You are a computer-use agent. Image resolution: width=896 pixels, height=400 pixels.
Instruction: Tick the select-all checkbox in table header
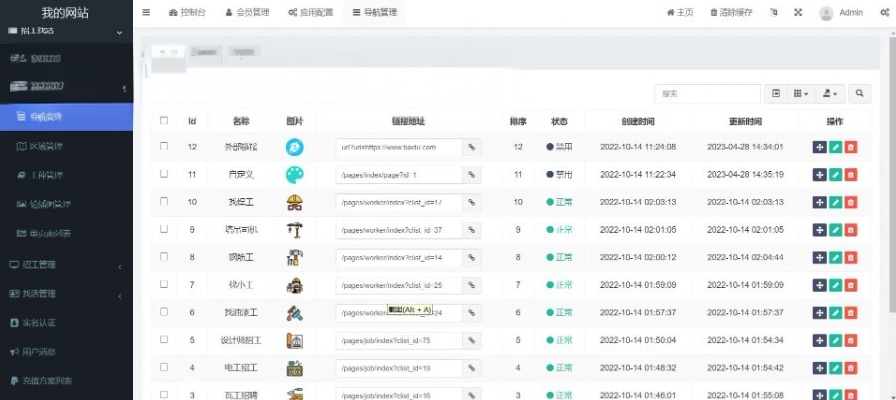(164, 121)
